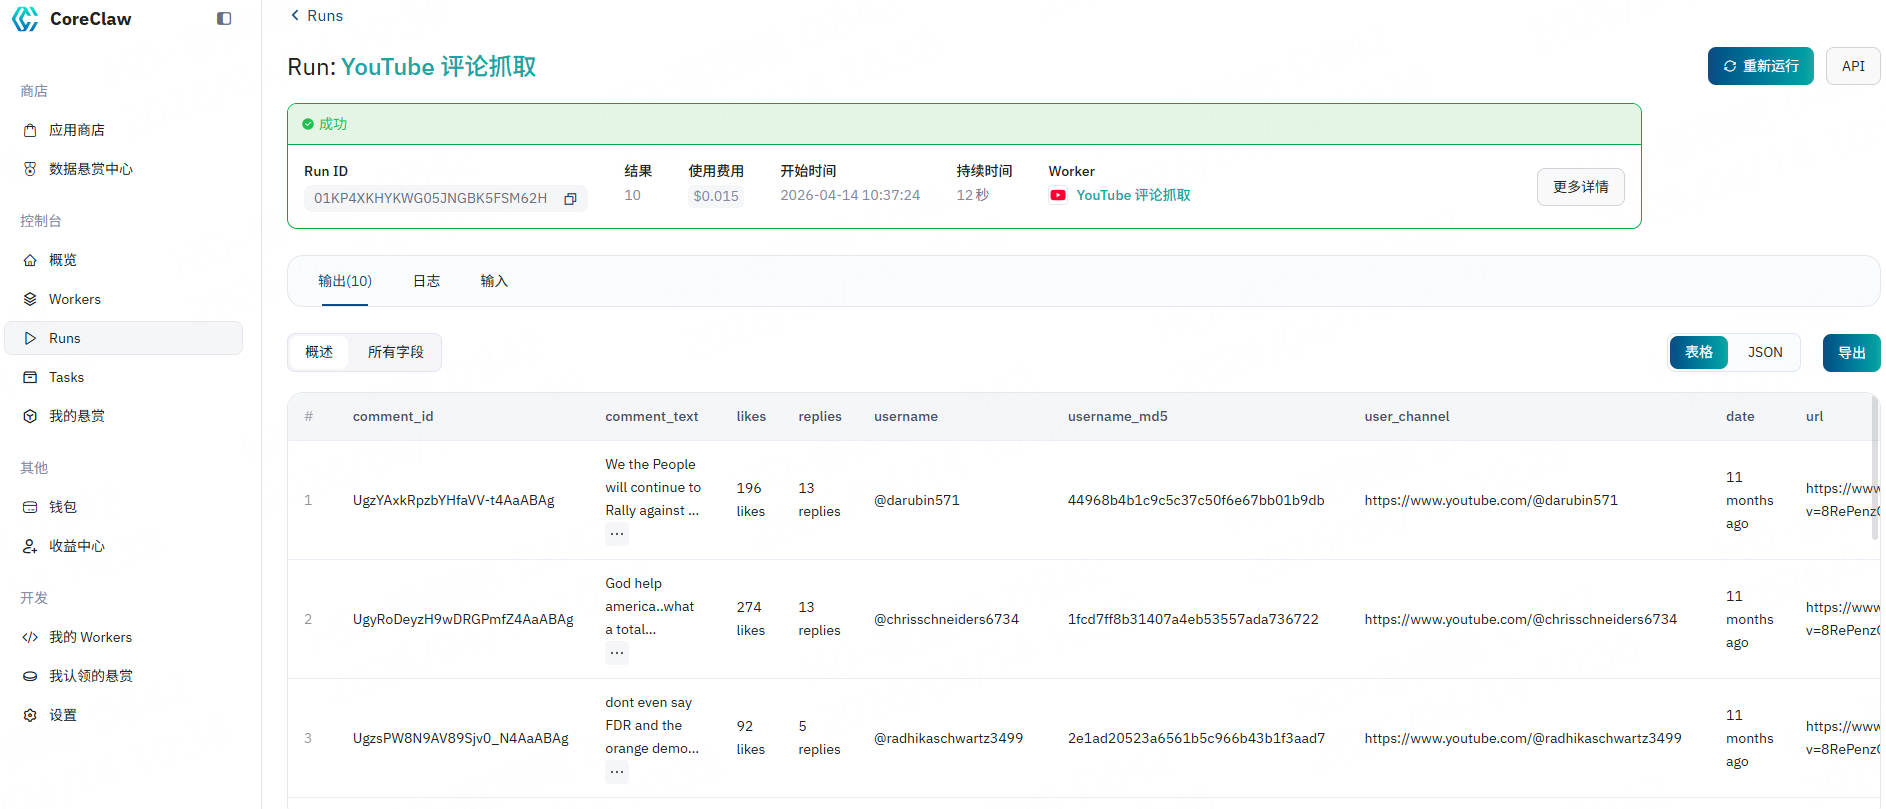Open 数据悬赏中心 from the sidebar

(x=90, y=169)
